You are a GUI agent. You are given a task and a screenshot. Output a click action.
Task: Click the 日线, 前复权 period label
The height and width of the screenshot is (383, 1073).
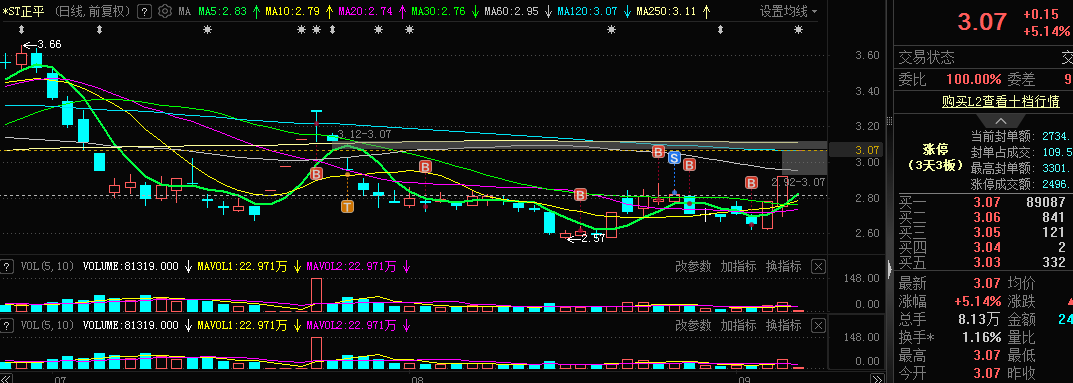pos(92,12)
